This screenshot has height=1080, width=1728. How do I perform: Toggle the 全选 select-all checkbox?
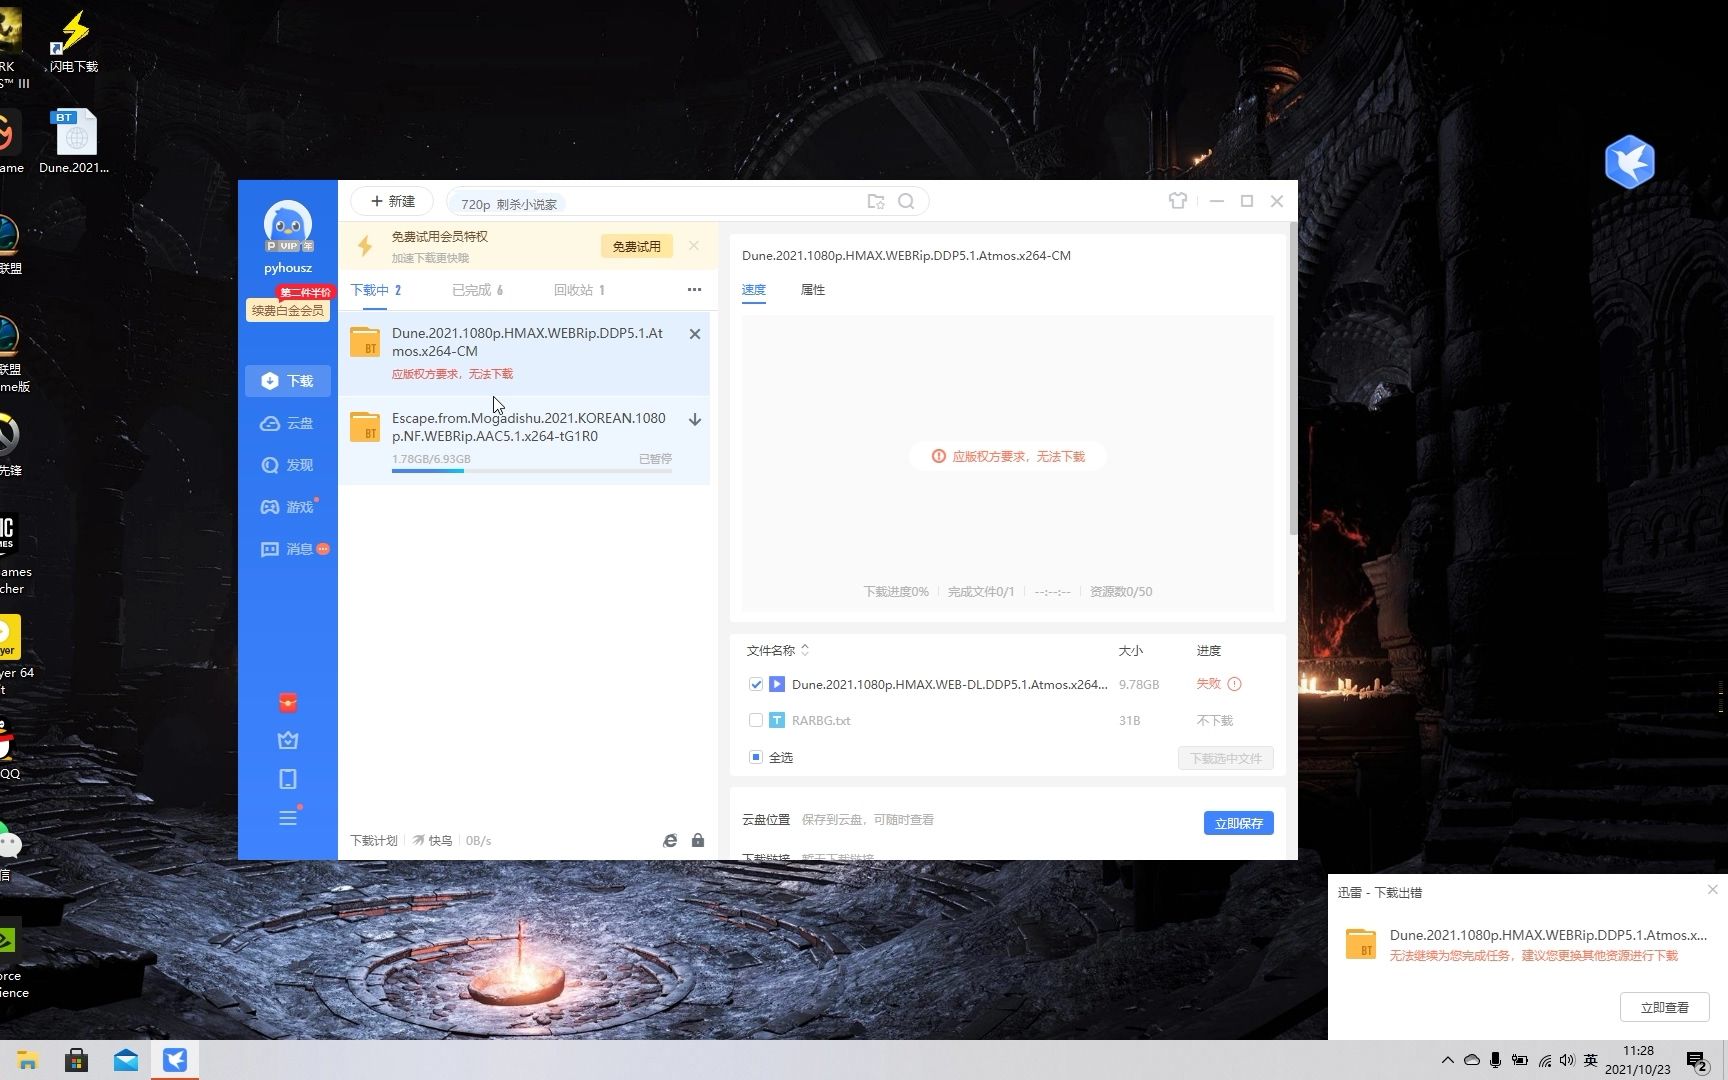point(756,757)
